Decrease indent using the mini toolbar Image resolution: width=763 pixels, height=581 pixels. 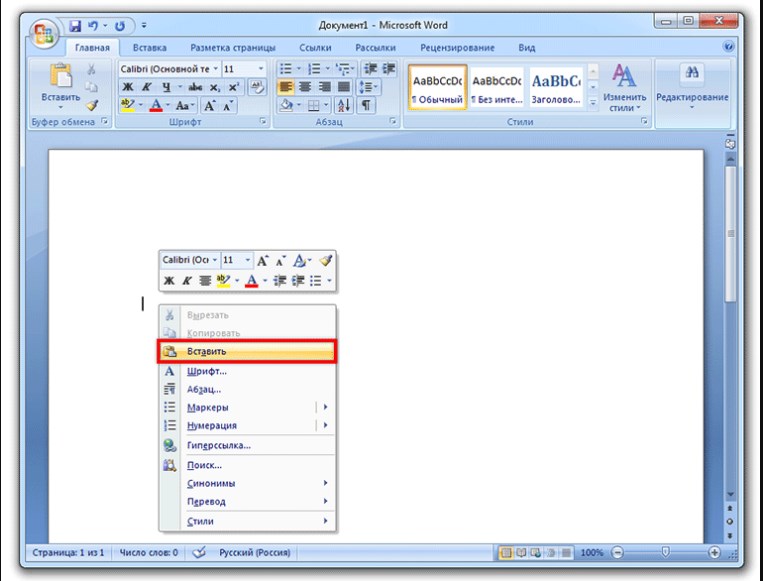(x=279, y=281)
